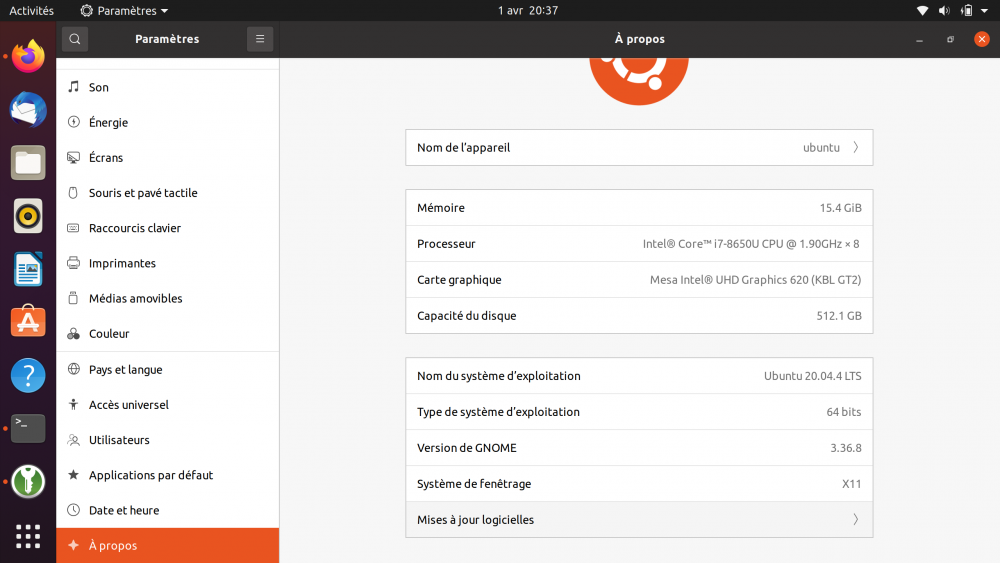Viewport: 1000px width, 563px height.
Task: Open the clock showing 1 avr 20:37
Action: (527, 10)
